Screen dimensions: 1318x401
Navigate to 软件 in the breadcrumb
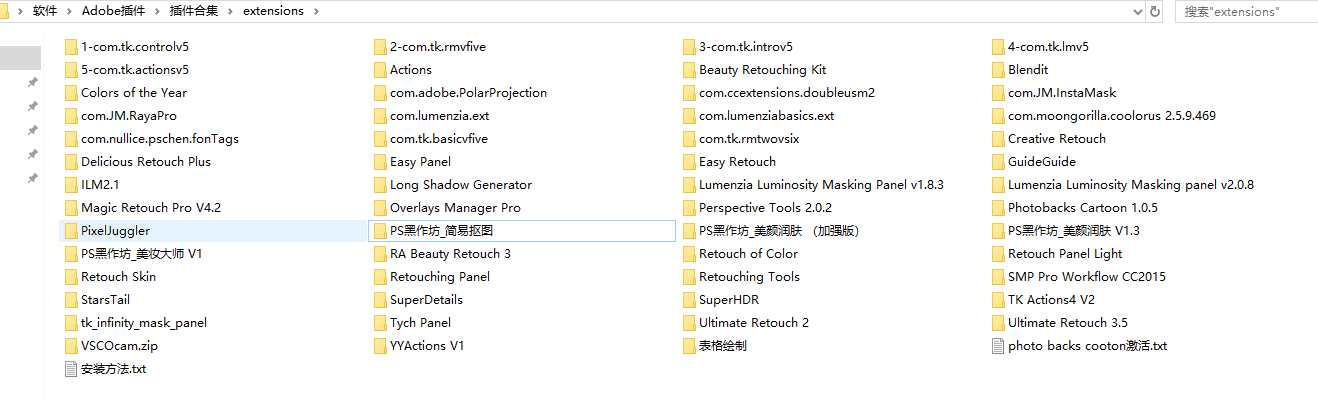point(45,11)
